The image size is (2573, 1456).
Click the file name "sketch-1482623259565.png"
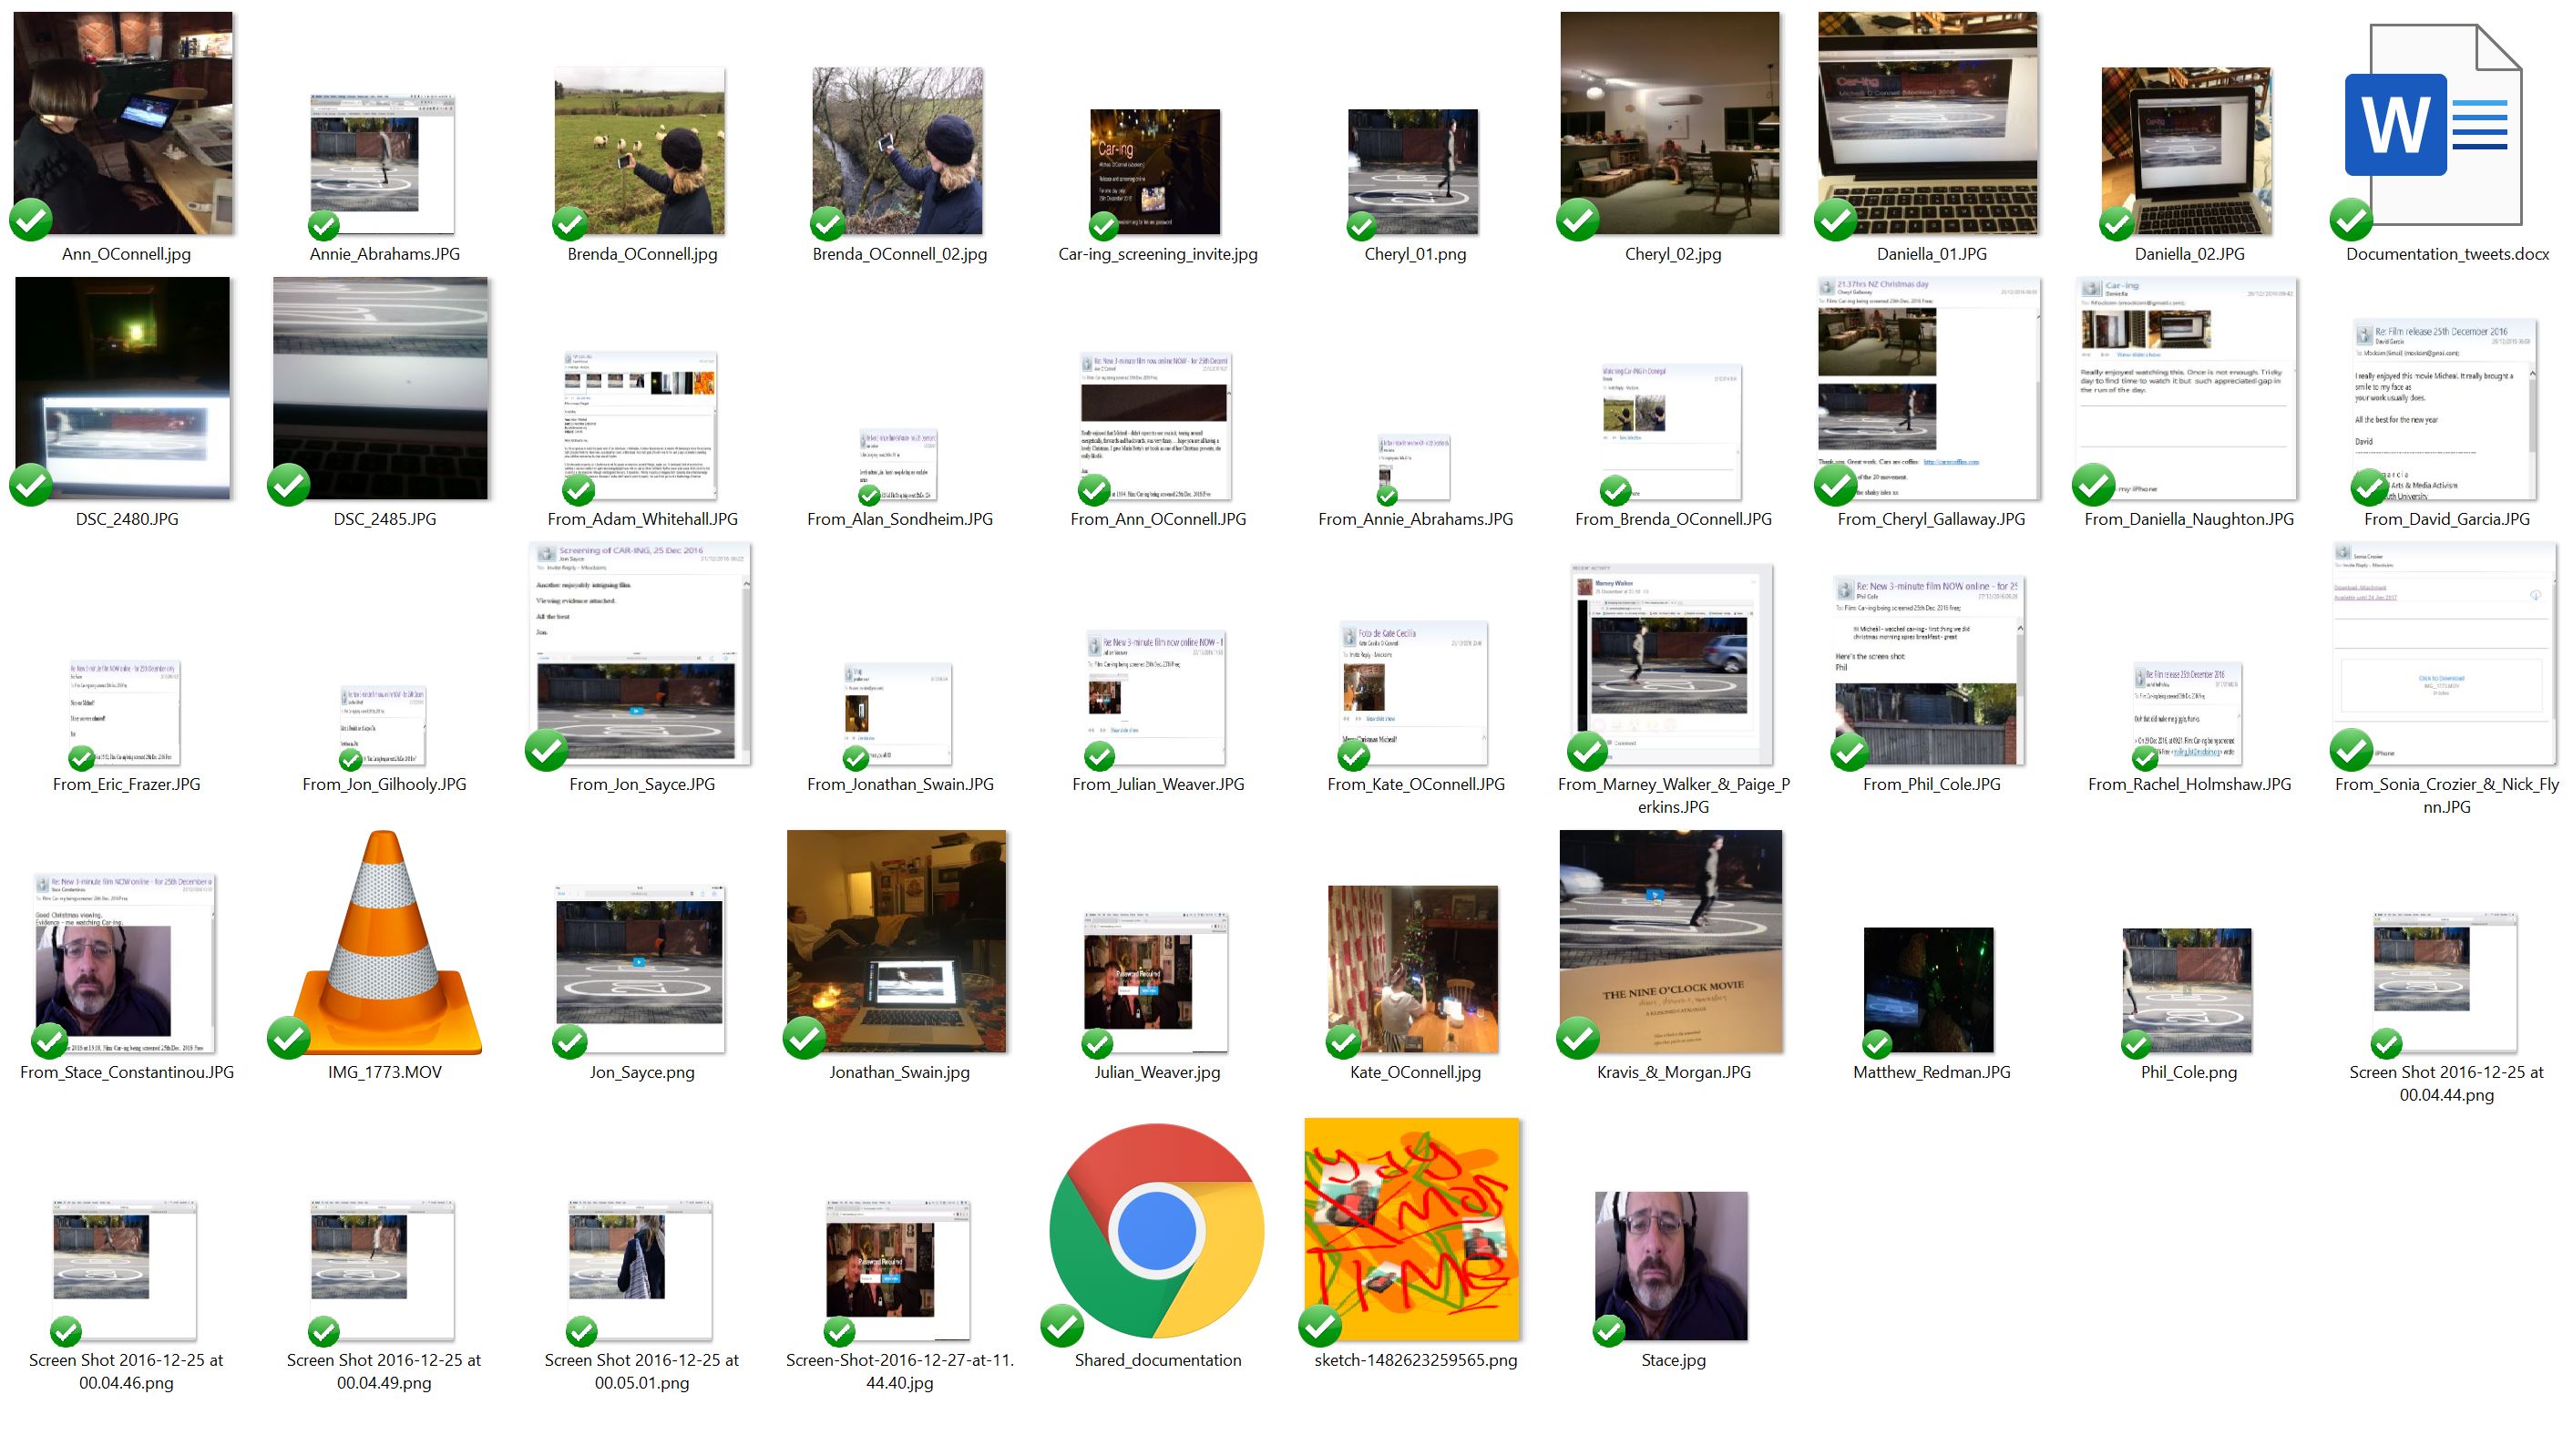(1415, 1360)
